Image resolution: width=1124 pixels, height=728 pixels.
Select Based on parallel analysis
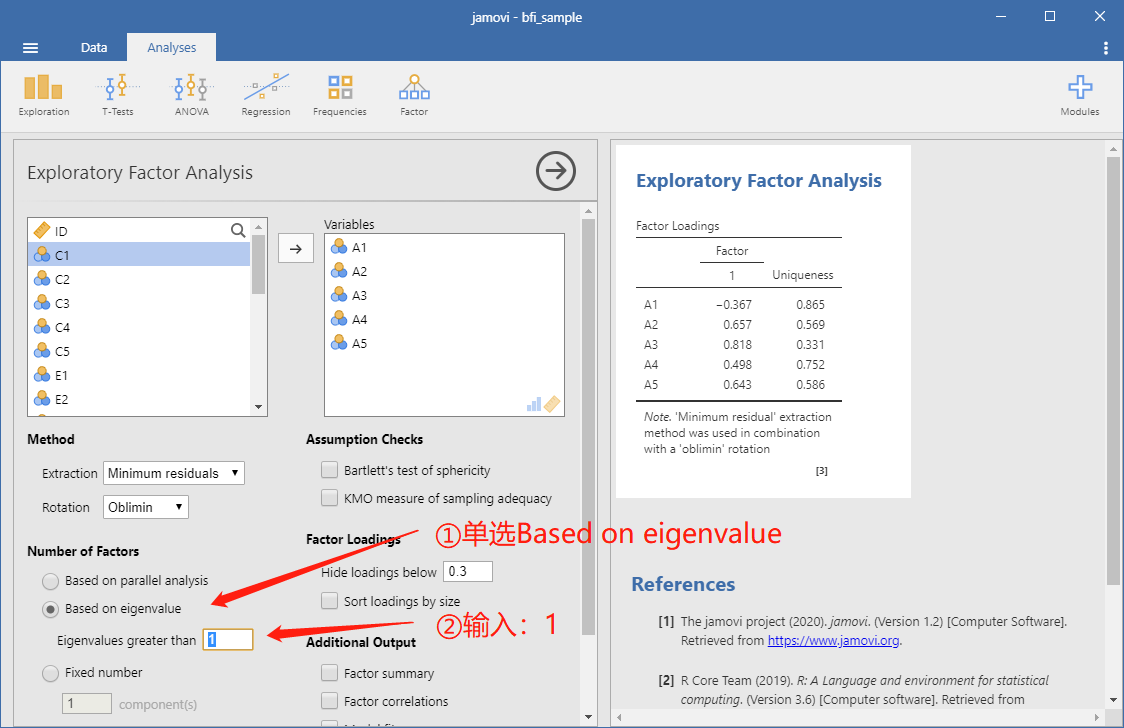[50, 581]
